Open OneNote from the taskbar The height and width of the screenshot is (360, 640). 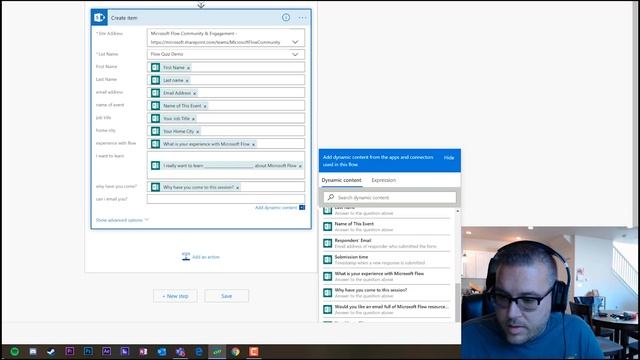tap(143, 351)
